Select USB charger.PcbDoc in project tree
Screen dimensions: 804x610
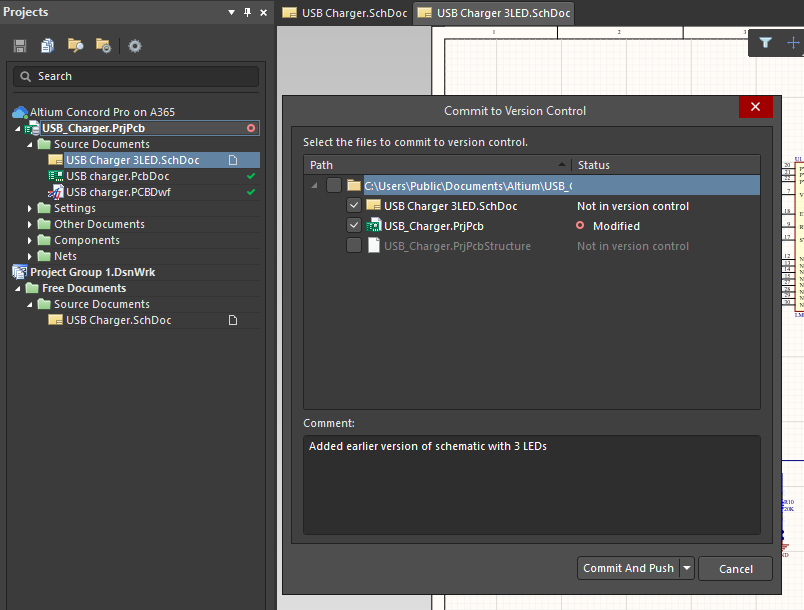click(117, 176)
